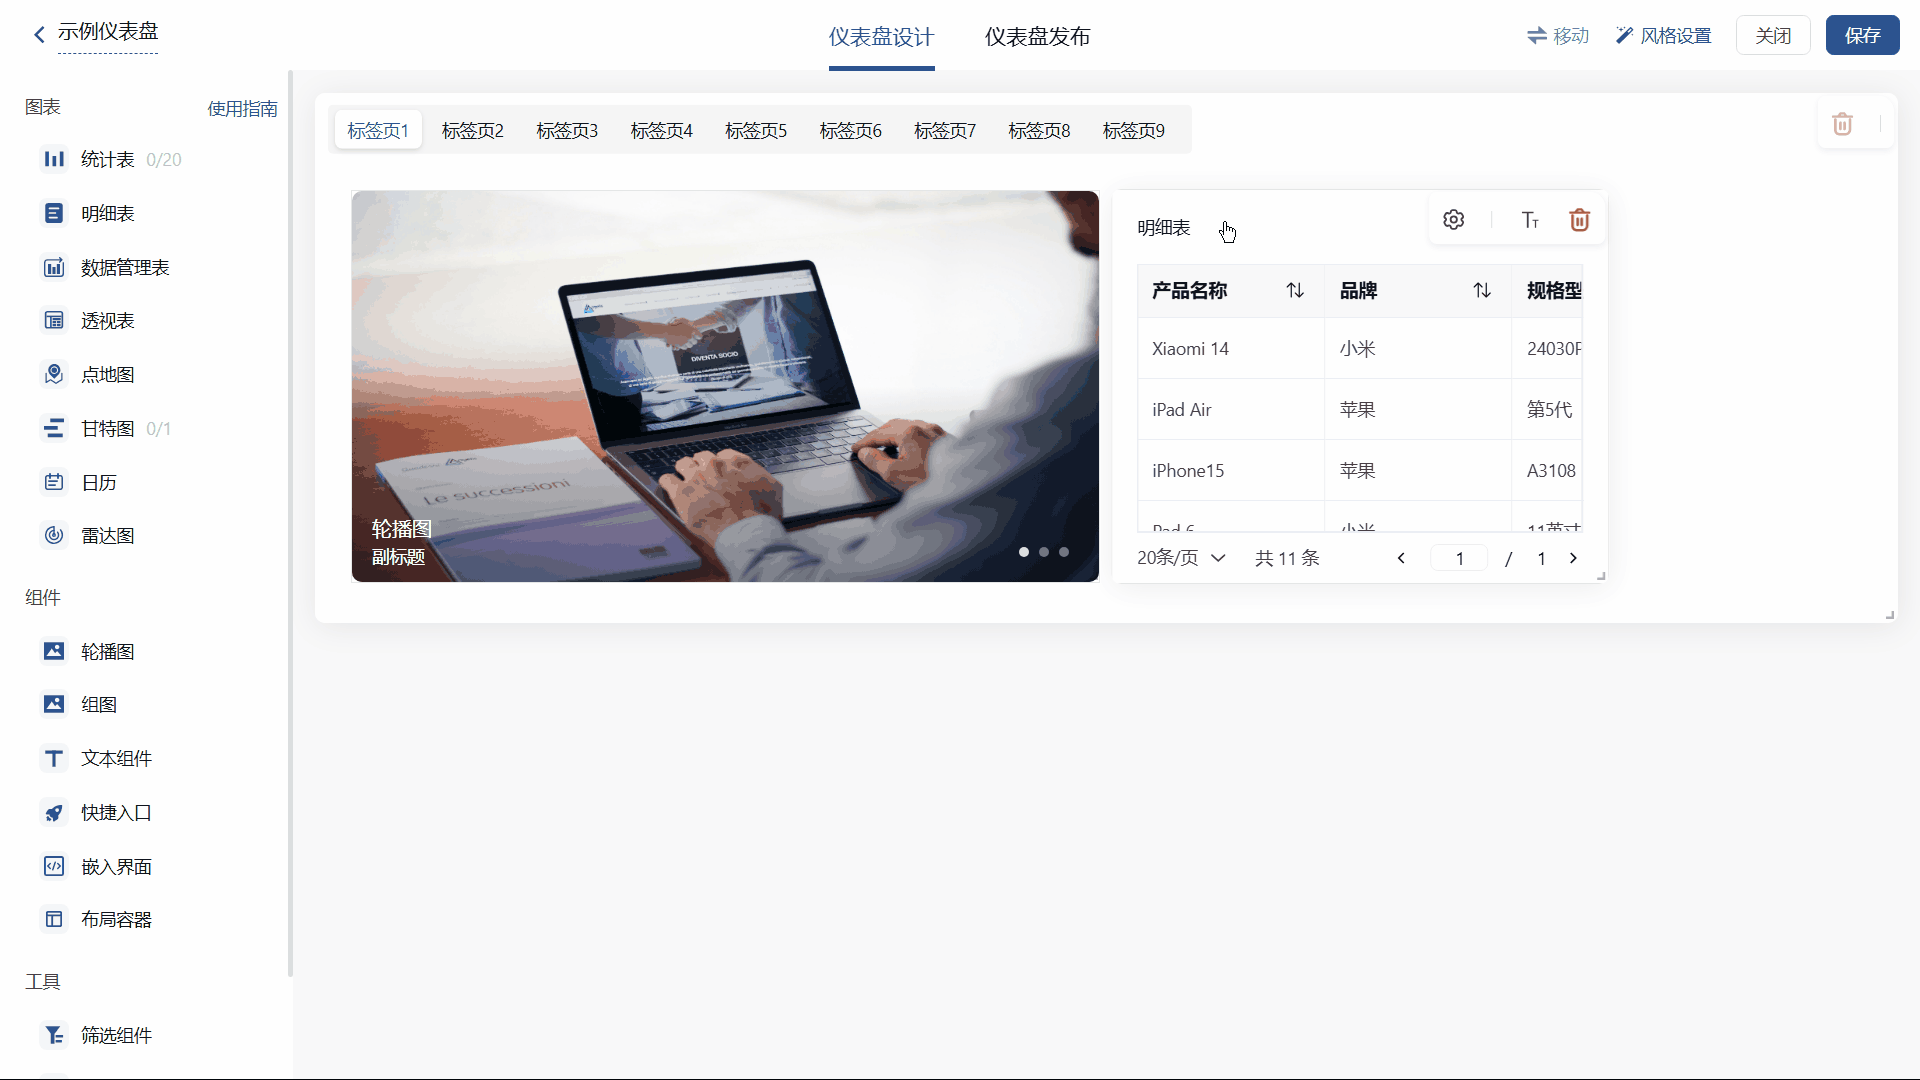
Task: Open 风格设置 style settings
Action: [1663, 36]
